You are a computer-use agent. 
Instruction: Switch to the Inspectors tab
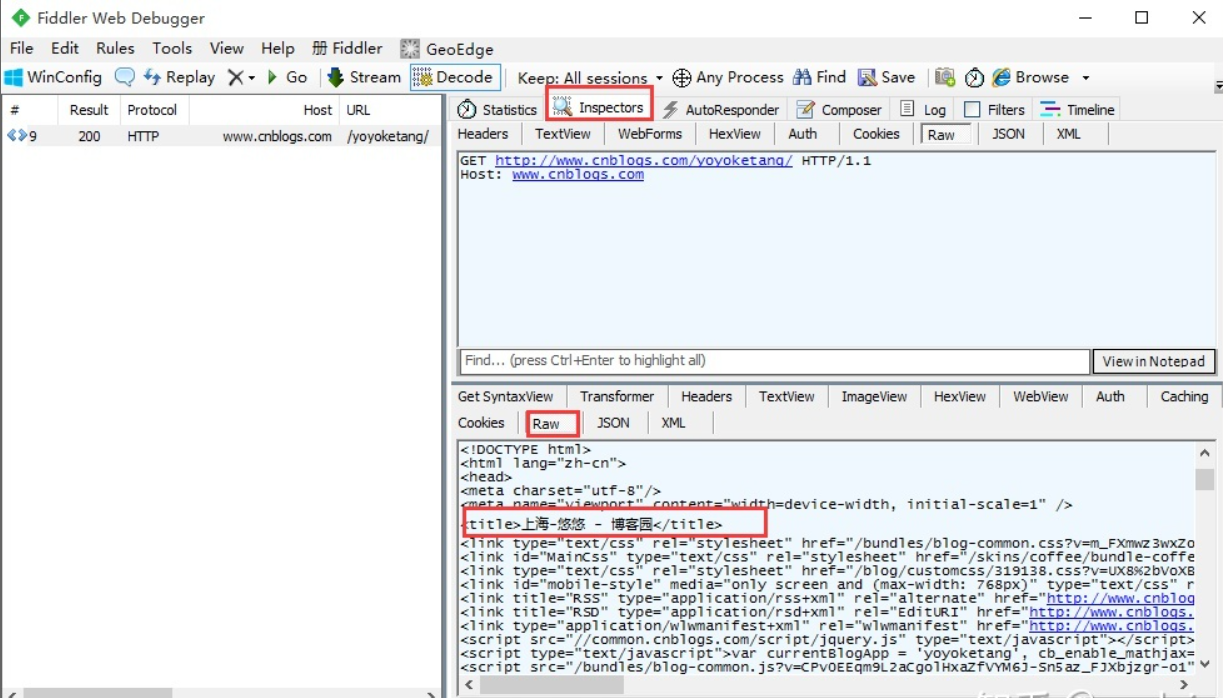[x=599, y=107]
